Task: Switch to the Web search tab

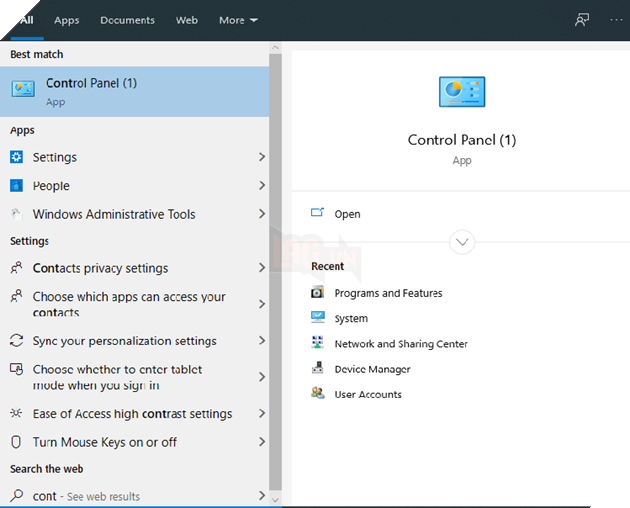Action: point(186,20)
